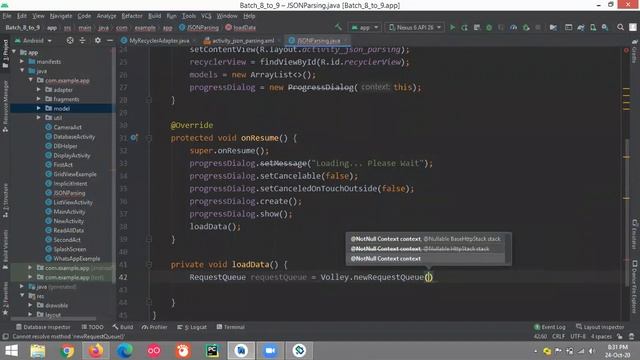
Task: Toggle the Favorites side tab
Action: pos(5,299)
